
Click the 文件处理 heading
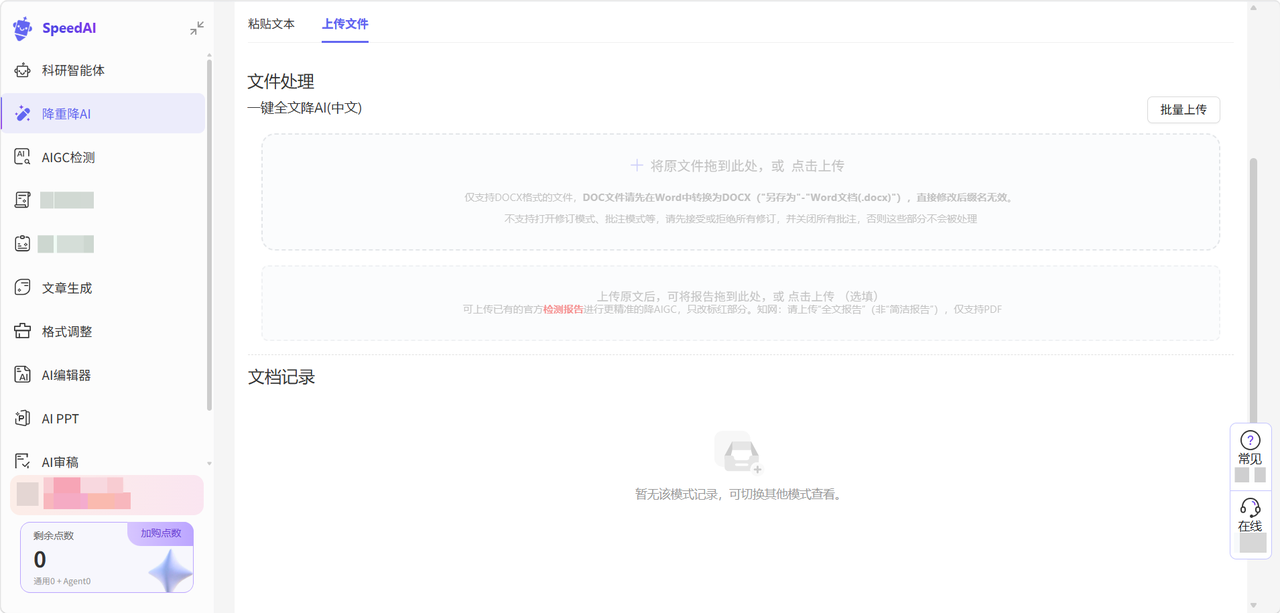pyautogui.click(x=281, y=81)
